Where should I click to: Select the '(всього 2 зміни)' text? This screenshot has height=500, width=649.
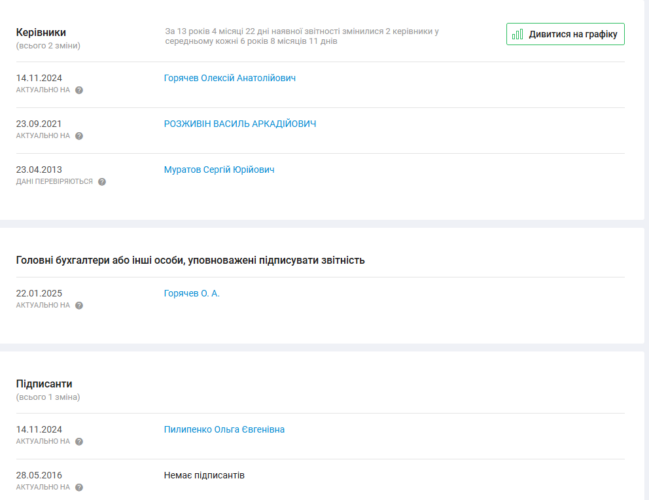(48, 46)
